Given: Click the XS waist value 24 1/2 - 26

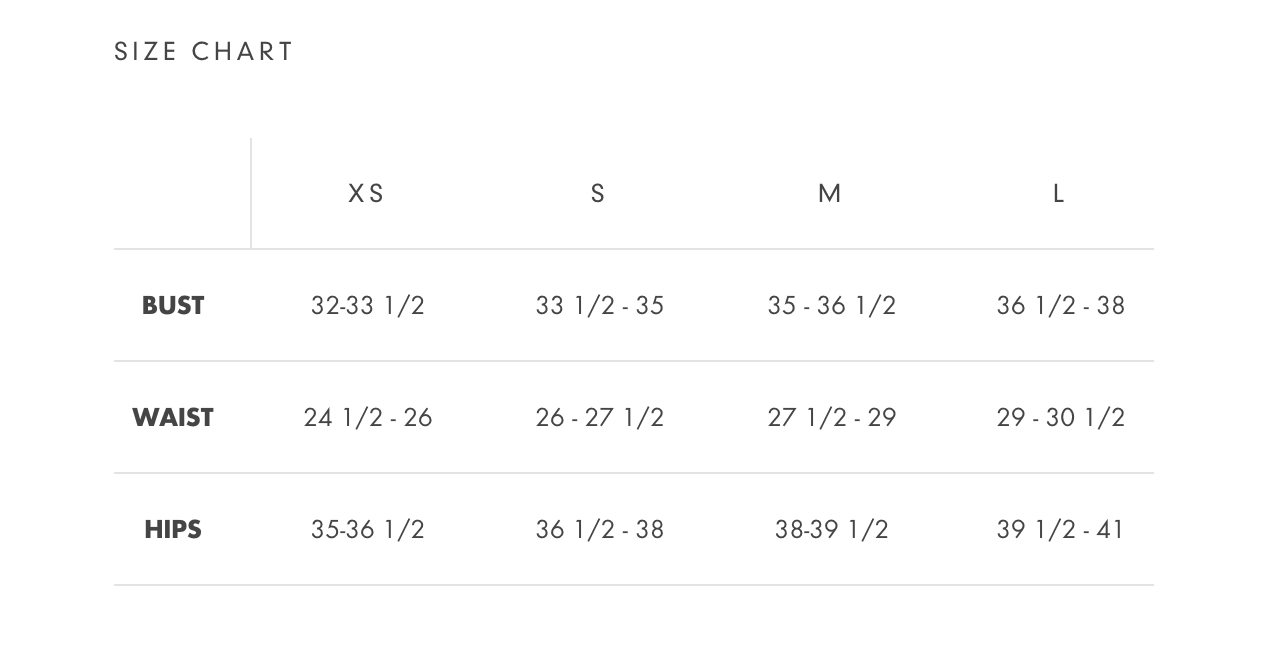Looking at the screenshot, I should [x=368, y=417].
